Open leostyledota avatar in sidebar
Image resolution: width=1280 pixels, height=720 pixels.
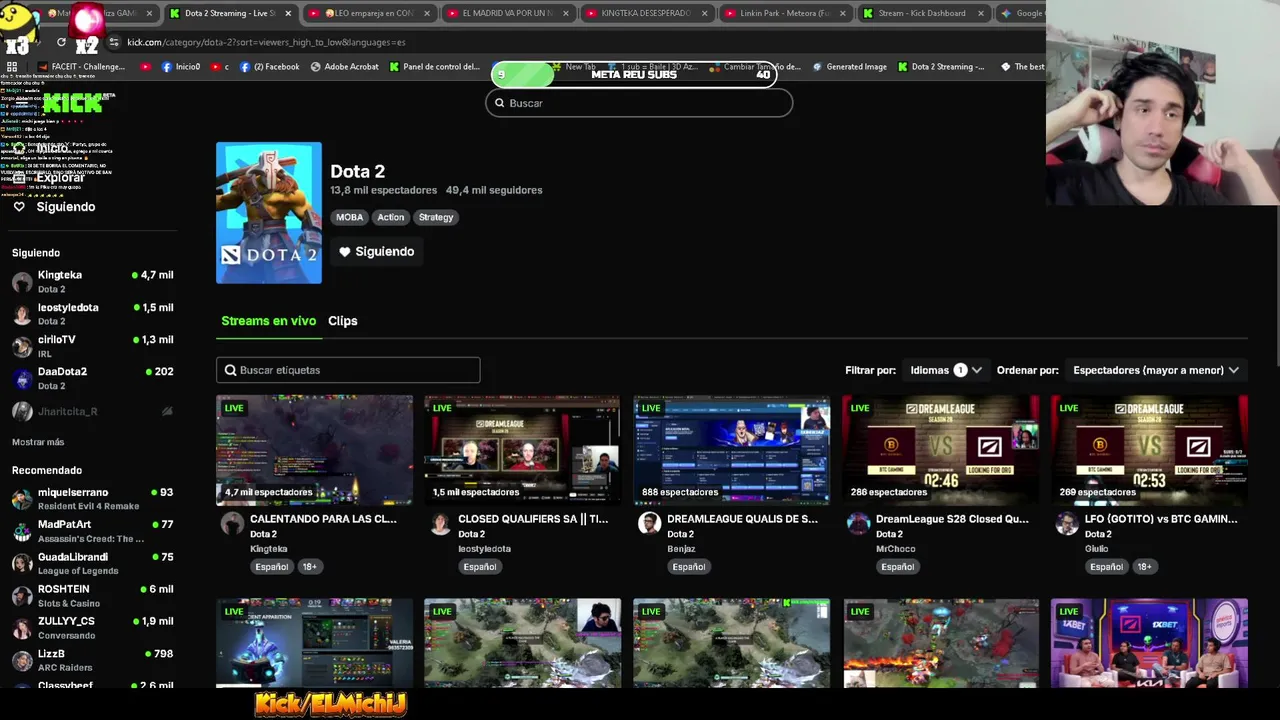tap(22, 314)
